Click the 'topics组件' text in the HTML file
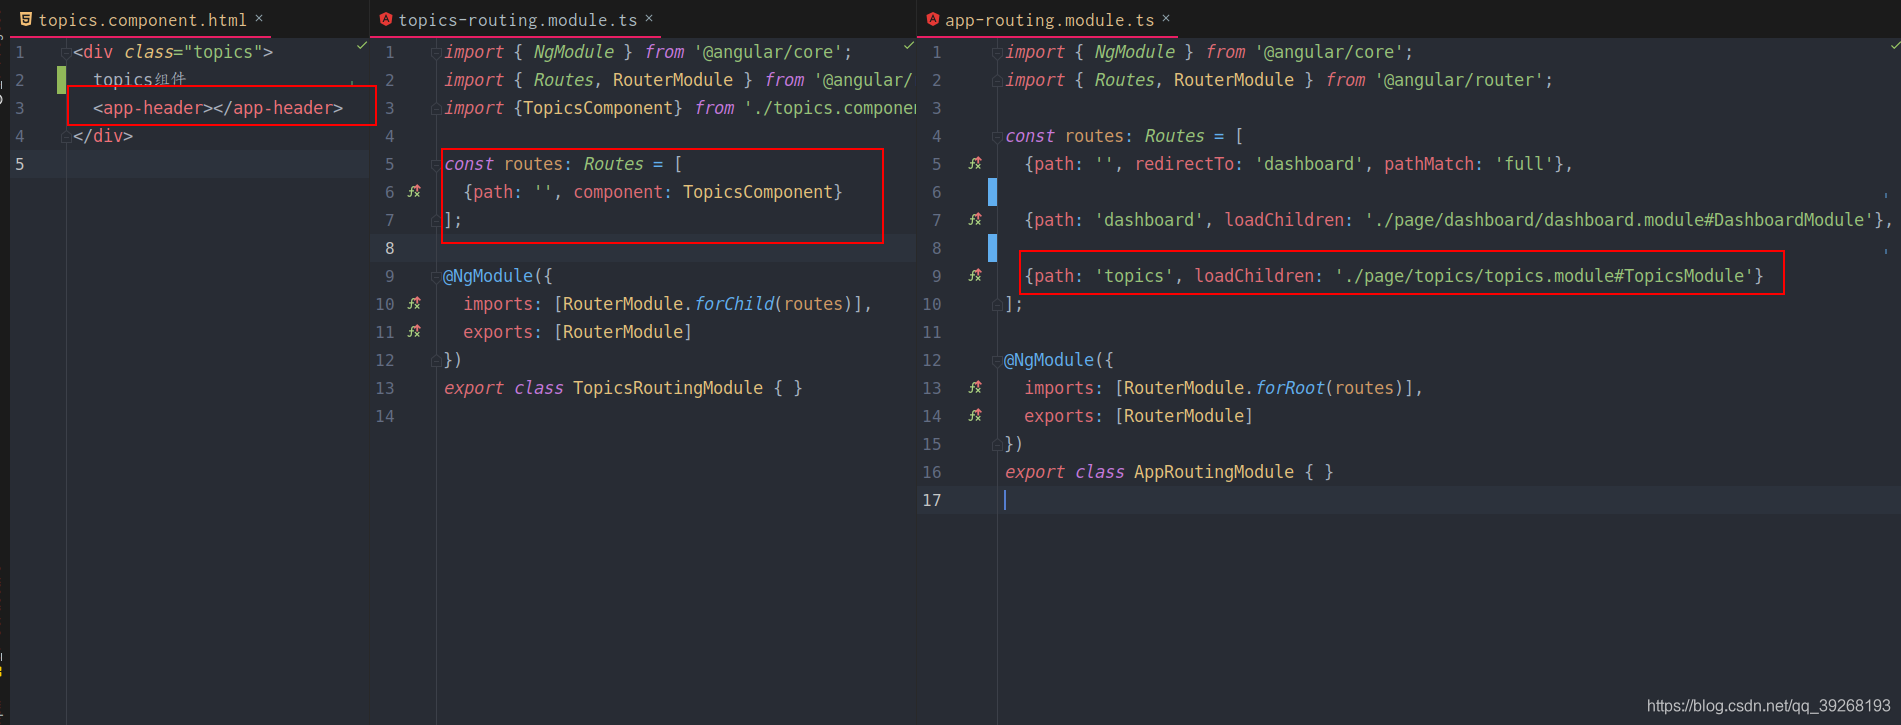1901x725 pixels. 140,80
